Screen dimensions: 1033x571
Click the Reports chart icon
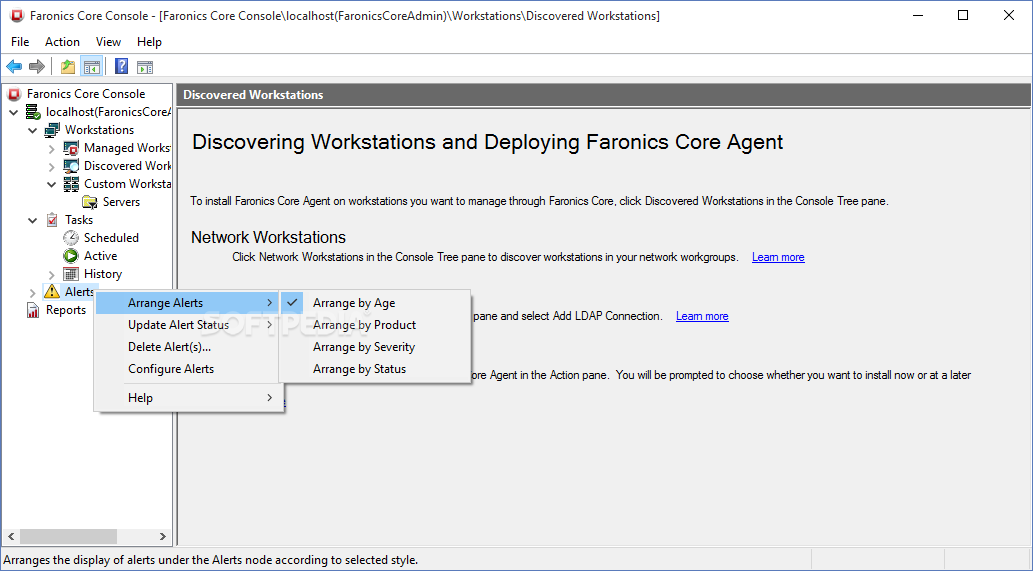pos(33,310)
